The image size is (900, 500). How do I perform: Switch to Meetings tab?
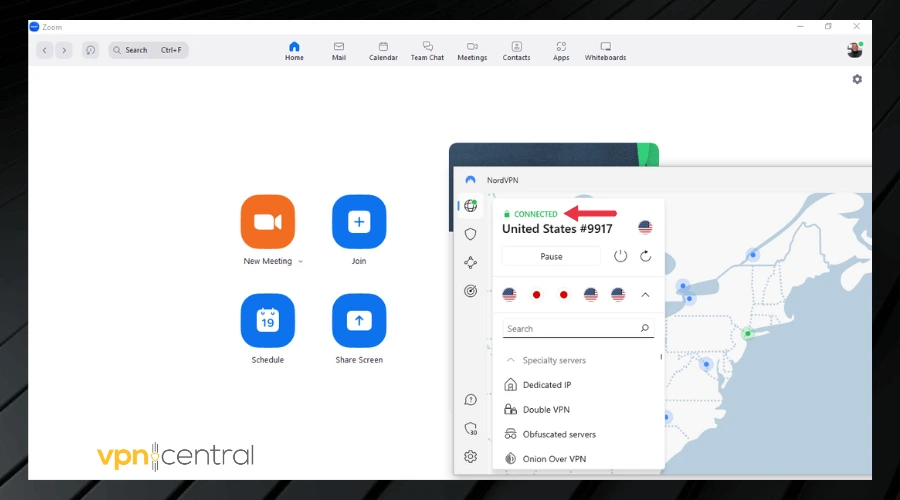tap(472, 51)
